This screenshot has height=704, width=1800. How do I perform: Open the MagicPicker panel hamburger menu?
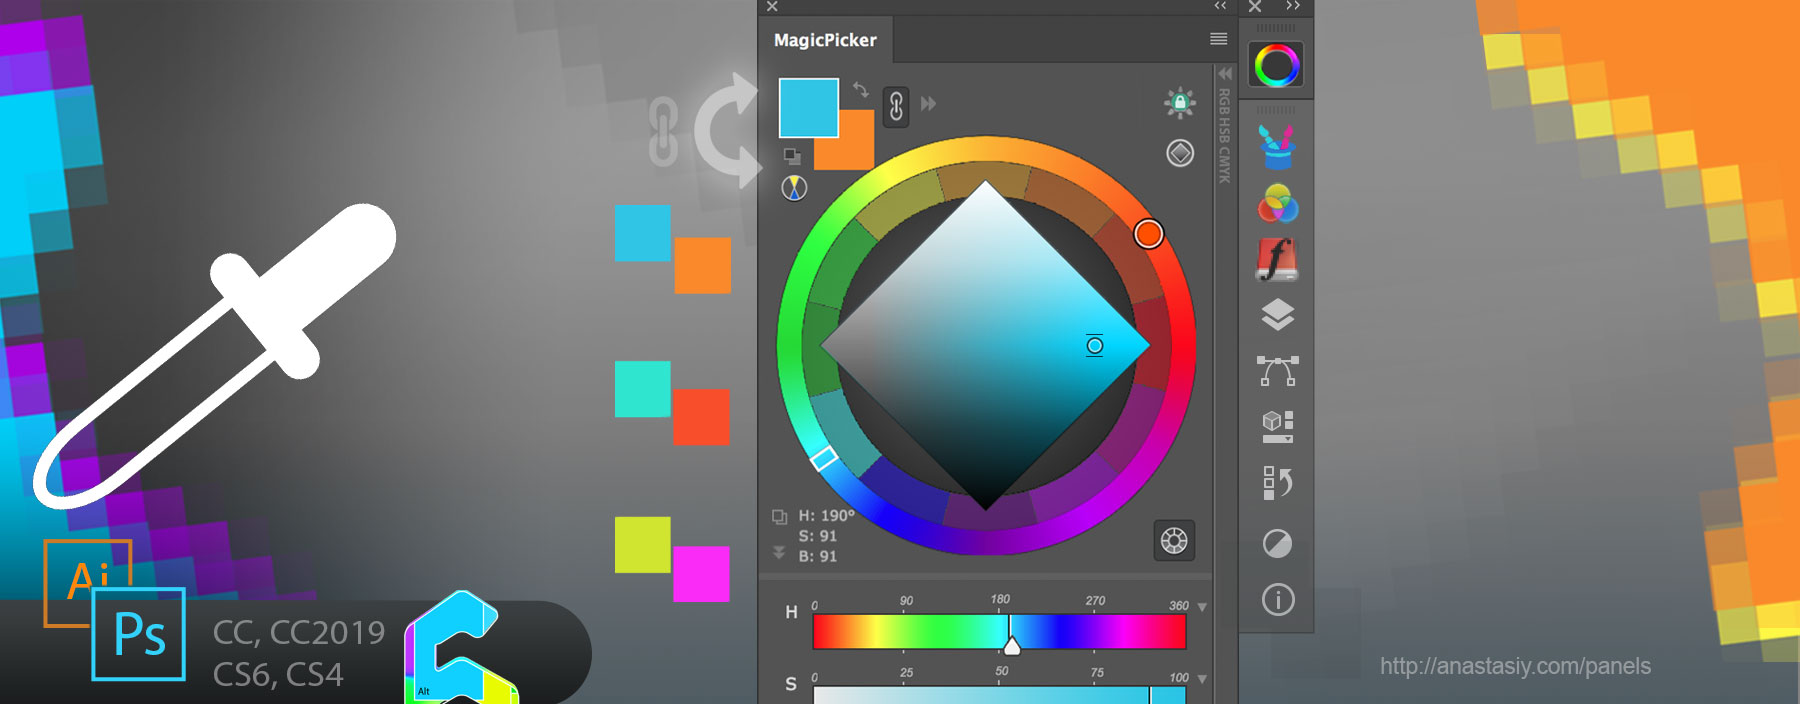coord(1218,39)
